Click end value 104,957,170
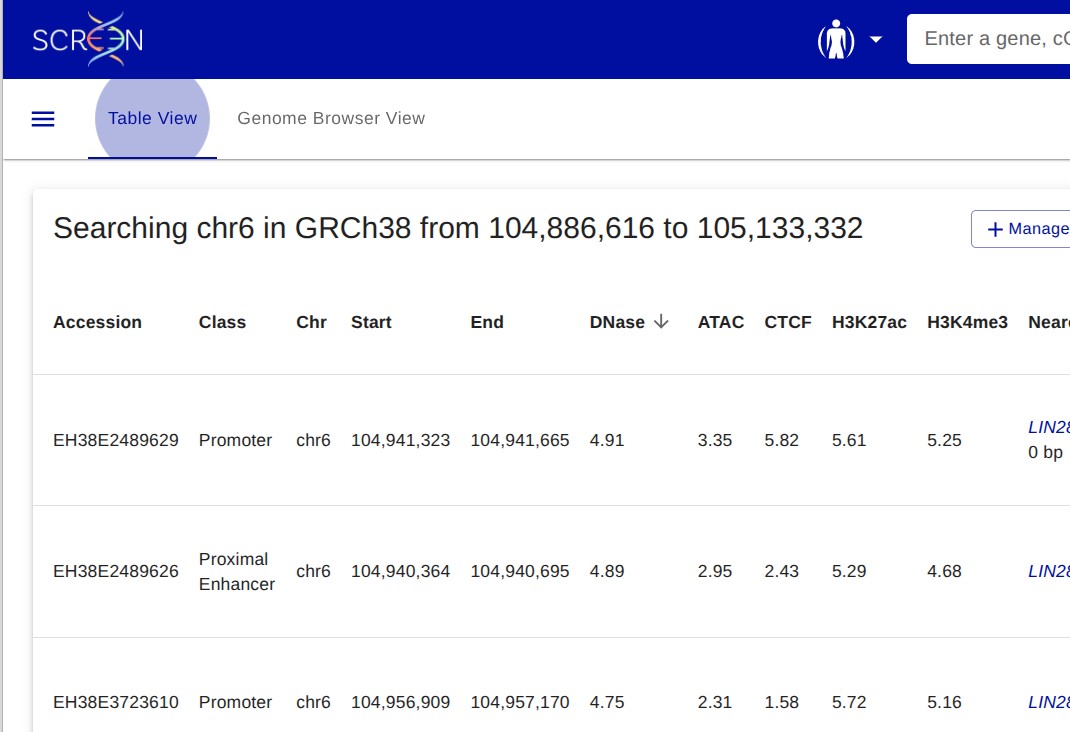 point(519,702)
